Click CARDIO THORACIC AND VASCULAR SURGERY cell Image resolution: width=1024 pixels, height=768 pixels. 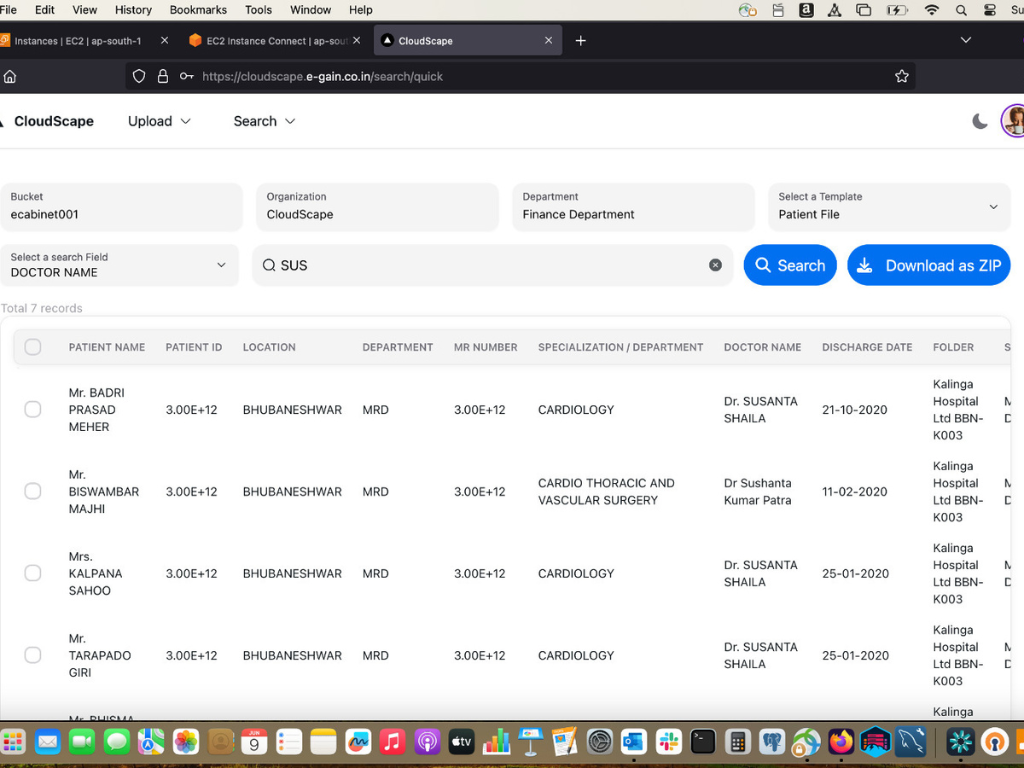coord(606,492)
